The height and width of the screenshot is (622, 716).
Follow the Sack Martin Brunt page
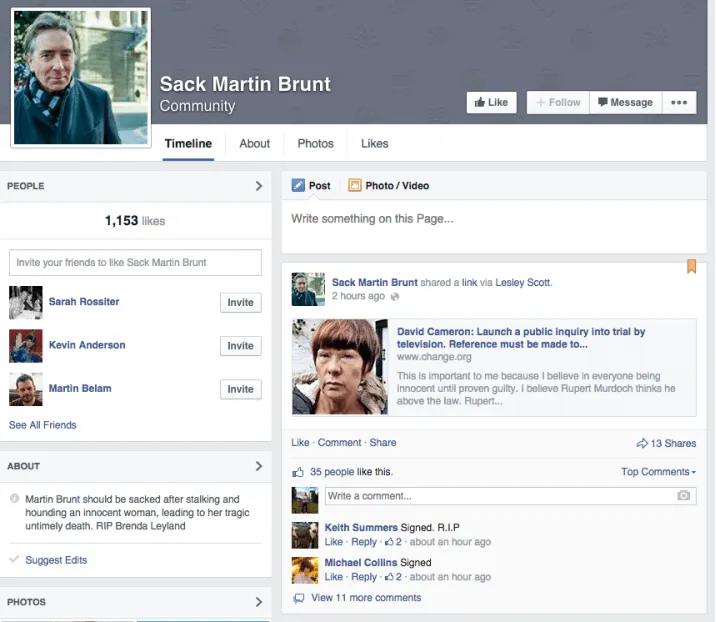(x=558, y=102)
